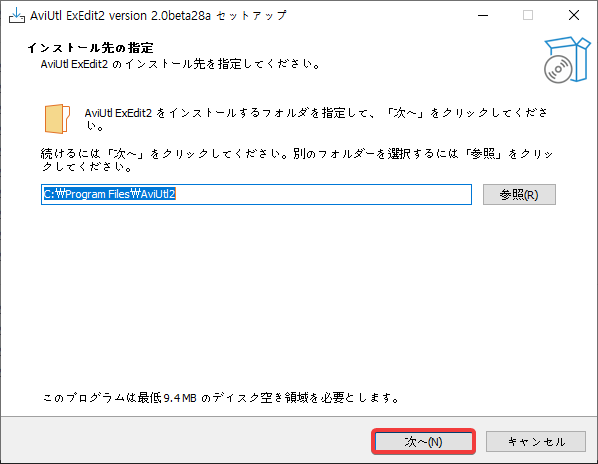Open folder browser with 参照(R)

coord(519,194)
